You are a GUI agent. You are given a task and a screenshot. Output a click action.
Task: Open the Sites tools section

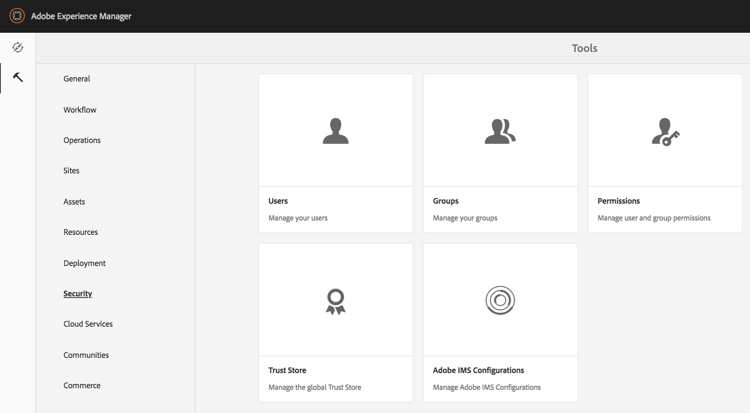[71, 170]
